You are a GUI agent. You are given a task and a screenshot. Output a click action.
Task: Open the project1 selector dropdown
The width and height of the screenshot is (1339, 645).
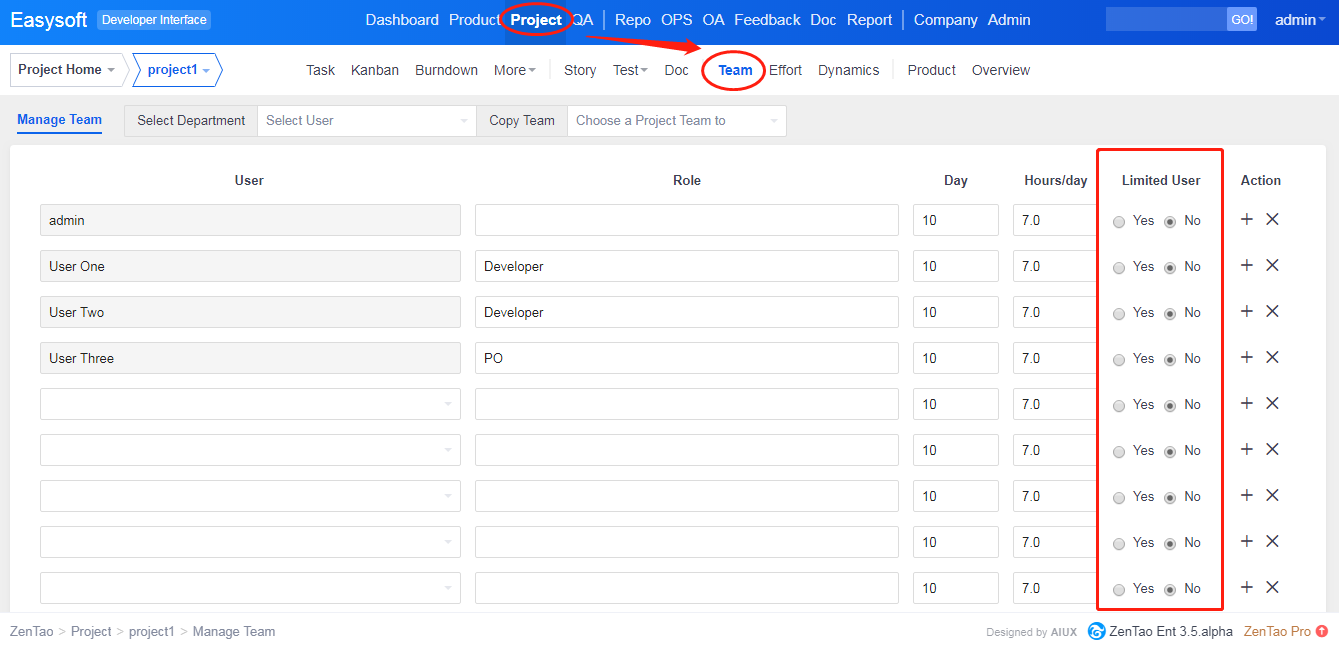click(x=178, y=70)
